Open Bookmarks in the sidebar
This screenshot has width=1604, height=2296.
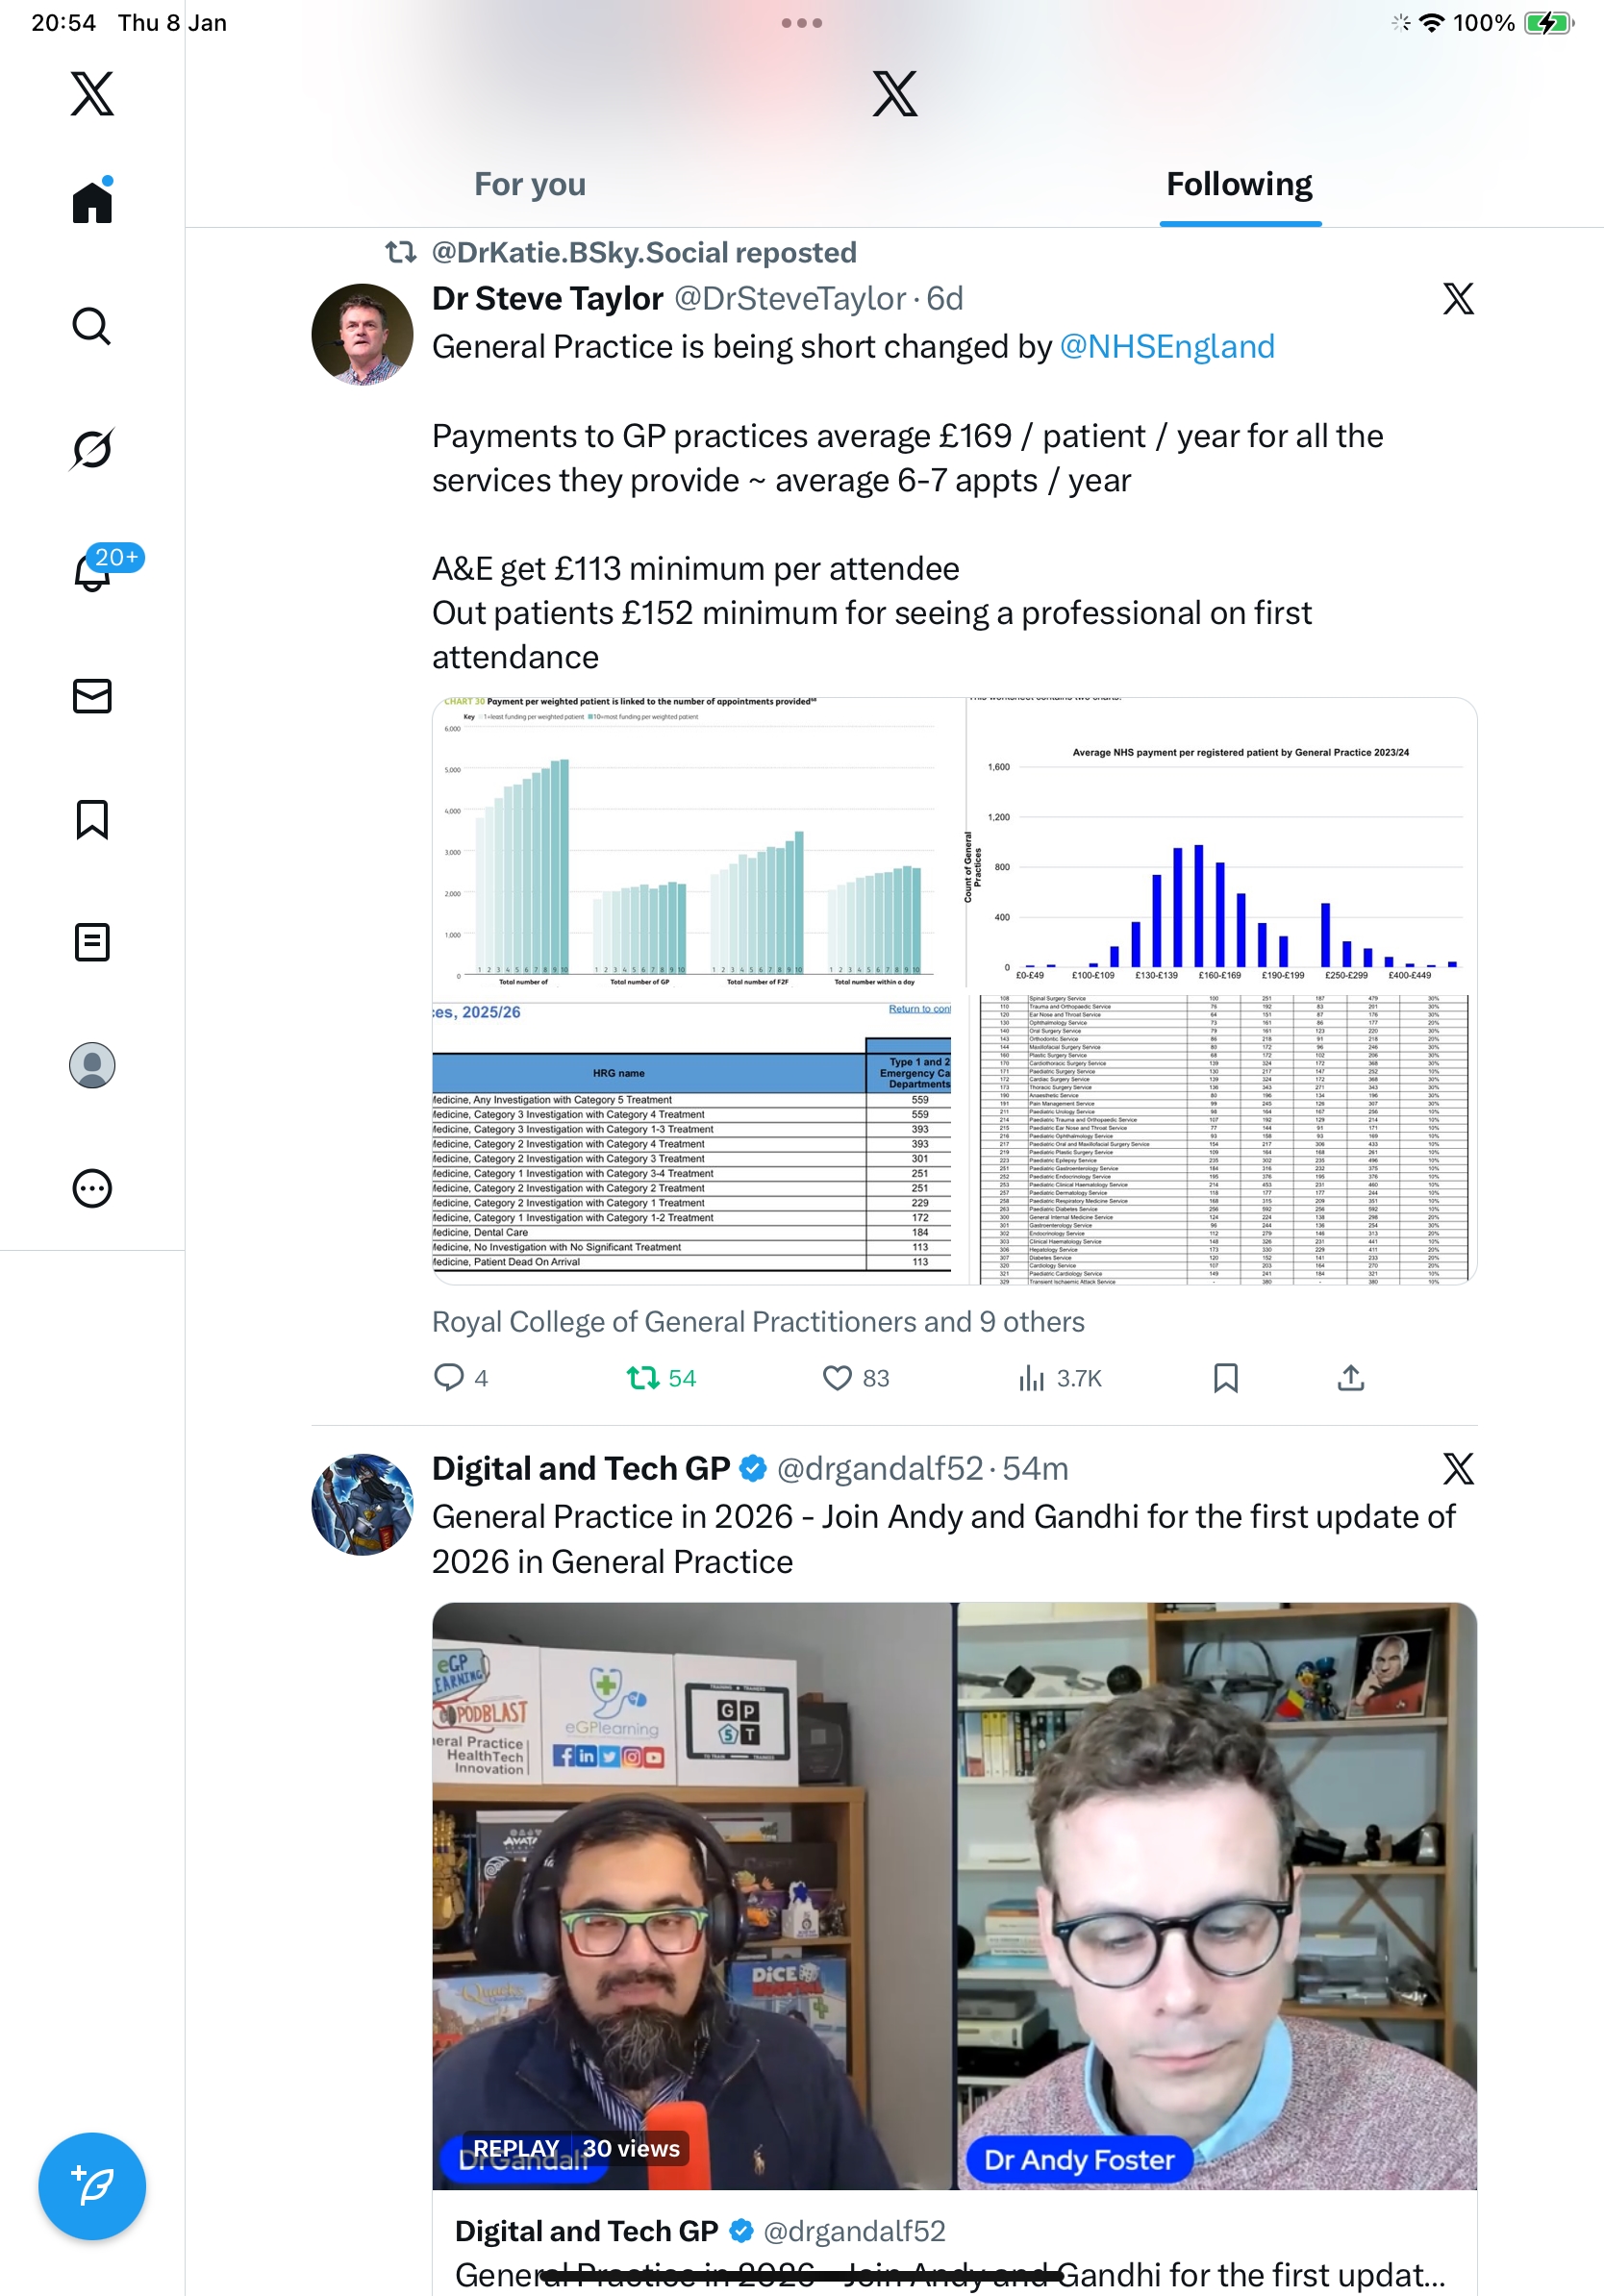pyautogui.click(x=91, y=819)
